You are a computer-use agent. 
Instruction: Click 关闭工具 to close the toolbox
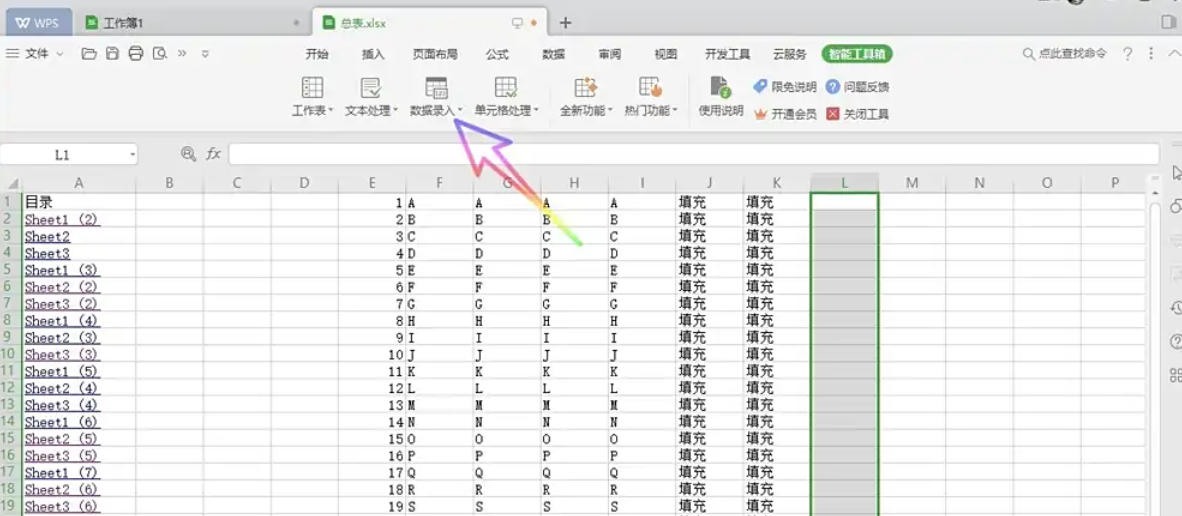857,114
